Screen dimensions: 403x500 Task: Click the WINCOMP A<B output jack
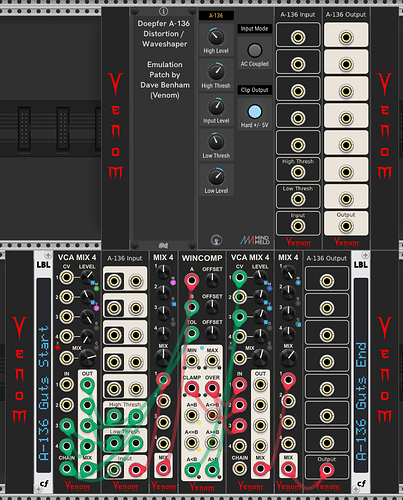coord(192,470)
